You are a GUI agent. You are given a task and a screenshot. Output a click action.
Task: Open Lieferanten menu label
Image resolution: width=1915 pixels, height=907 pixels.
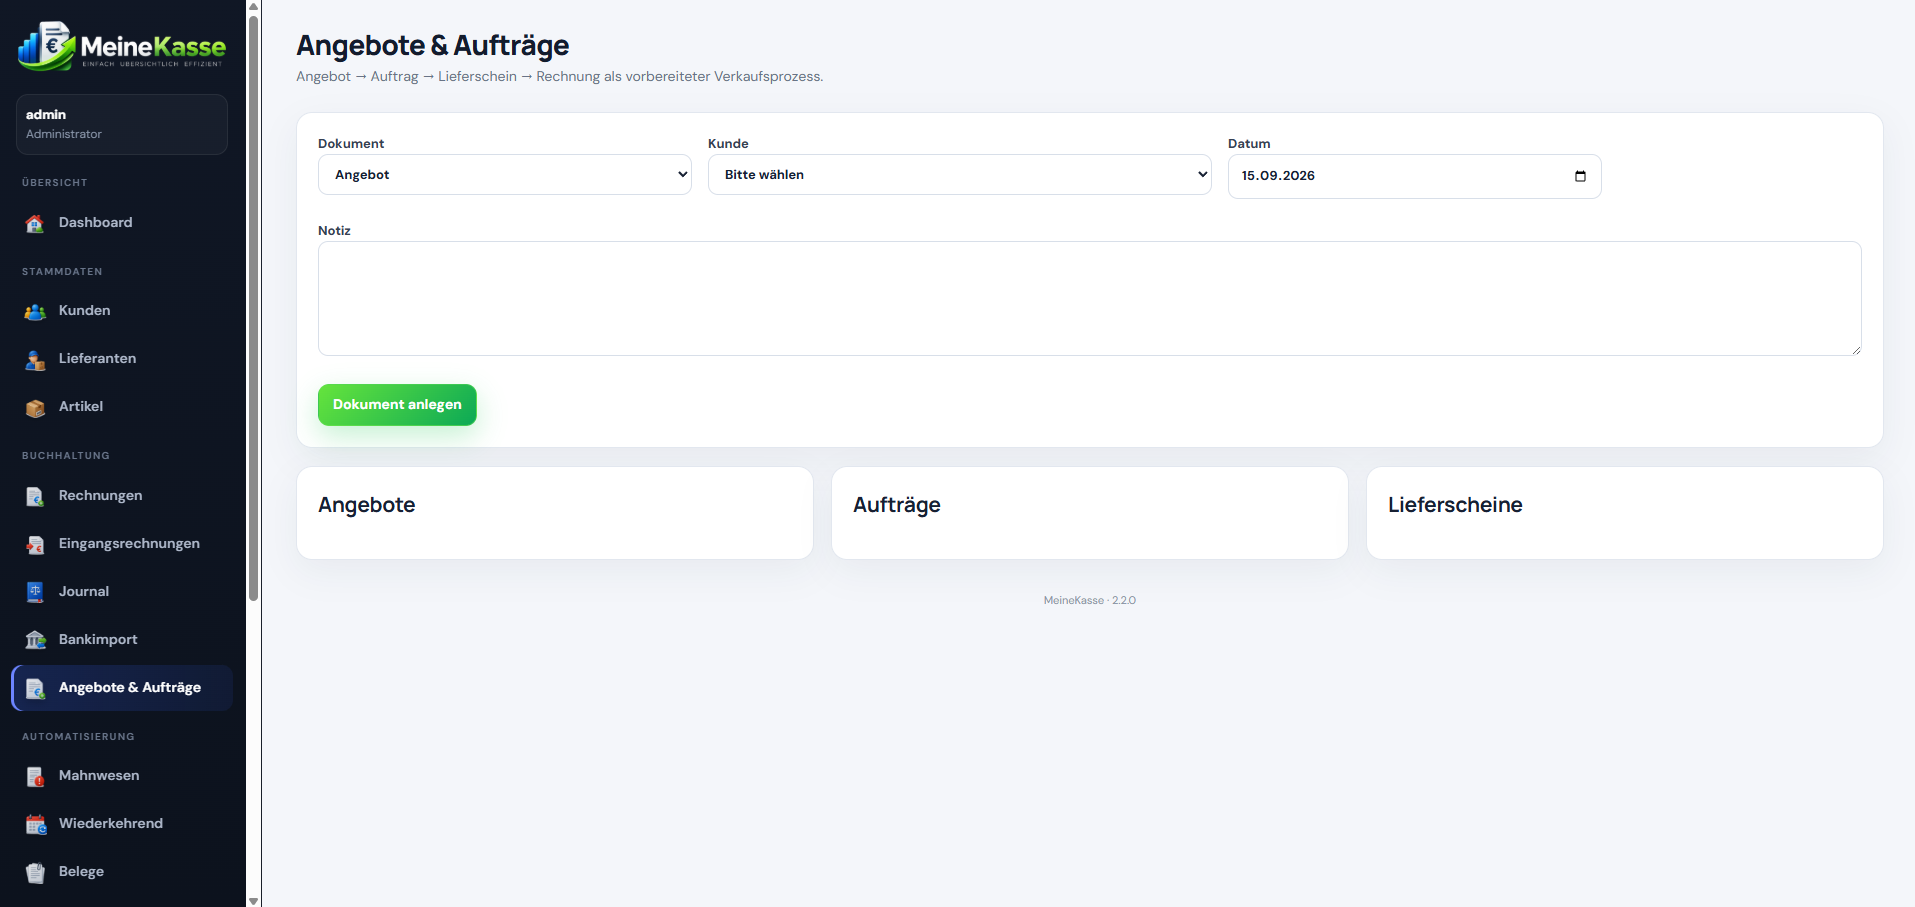point(97,358)
